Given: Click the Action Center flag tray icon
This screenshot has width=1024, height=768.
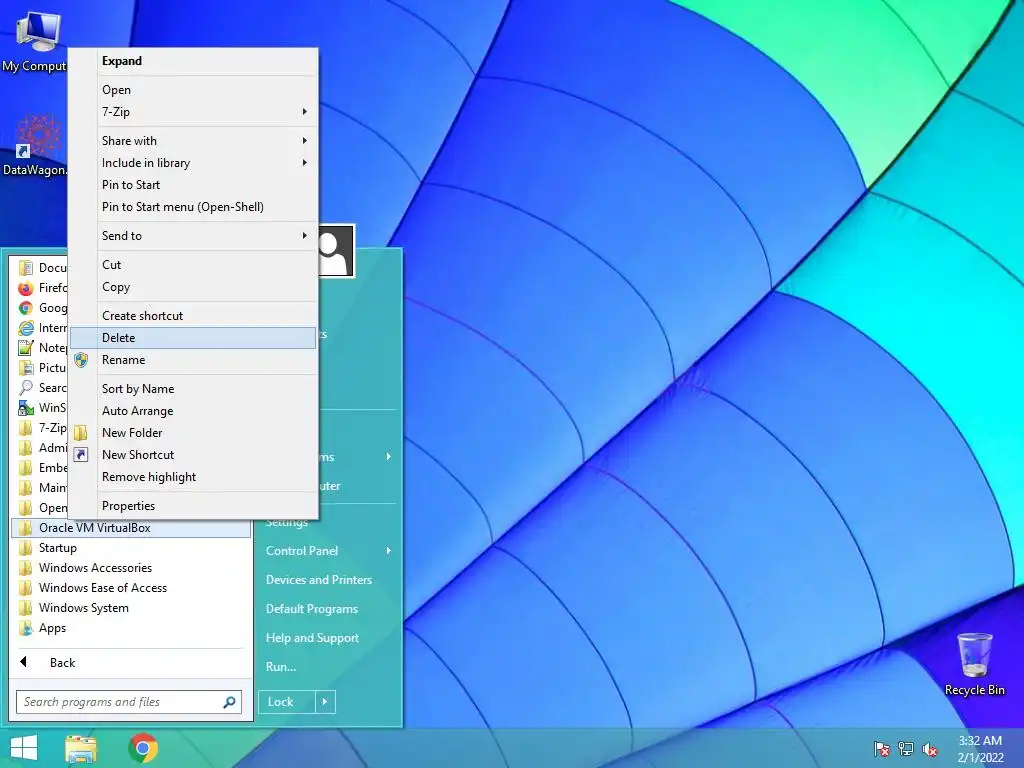Looking at the screenshot, I should 882,749.
